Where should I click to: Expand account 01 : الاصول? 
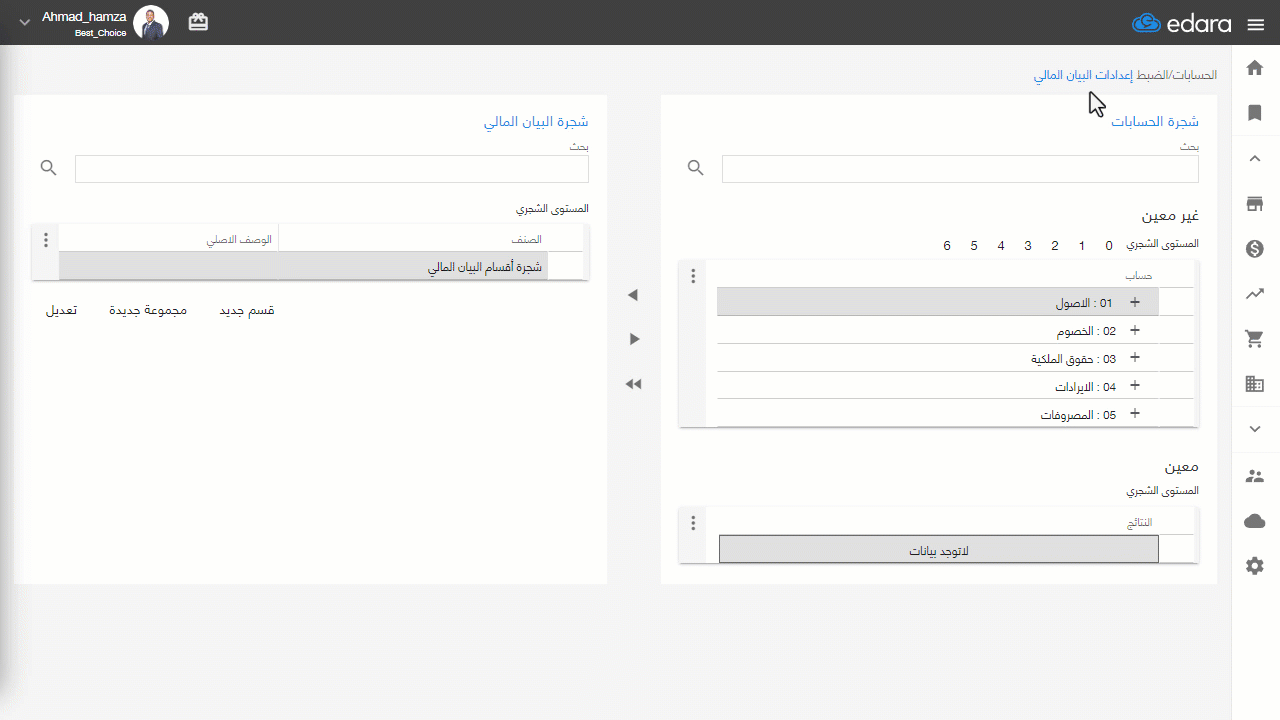tap(1134, 302)
